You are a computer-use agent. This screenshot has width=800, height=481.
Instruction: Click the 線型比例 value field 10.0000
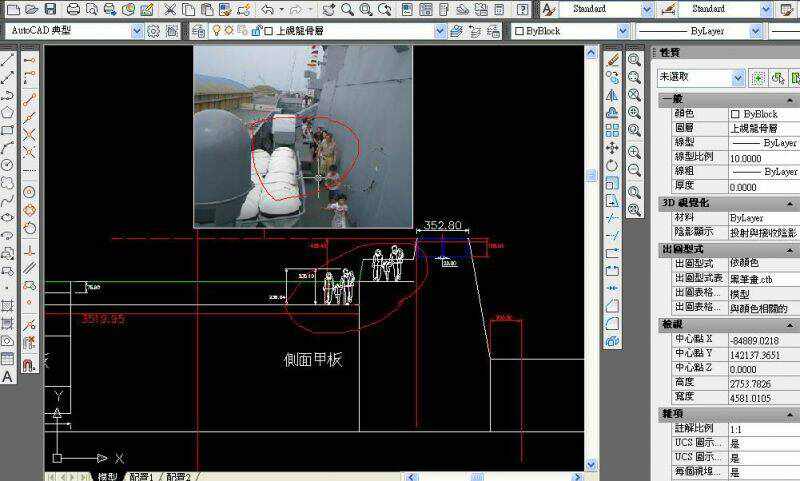(x=760, y=158)
